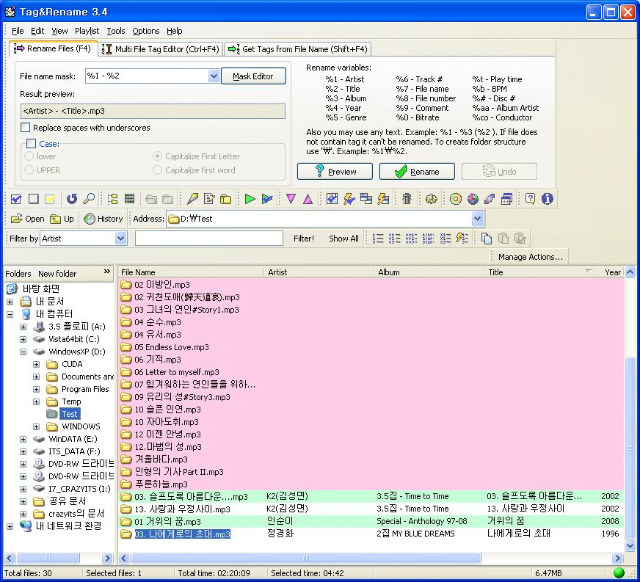Toggle Replace spaces with underscores checkbox
This screenshot has width=640, height=582.
tap(25, 128)
